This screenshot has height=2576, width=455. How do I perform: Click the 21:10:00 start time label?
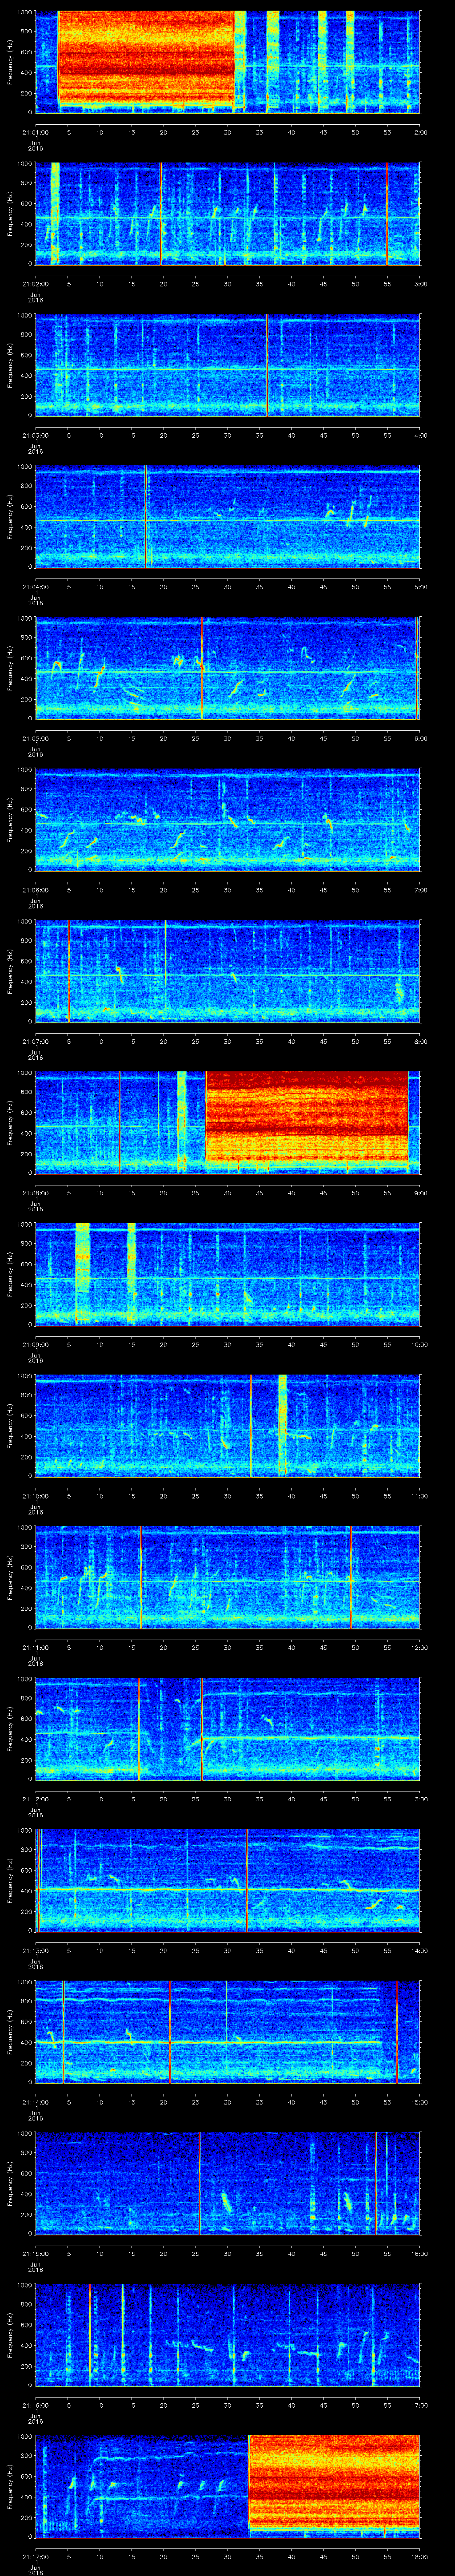(x=35, y=1496)
